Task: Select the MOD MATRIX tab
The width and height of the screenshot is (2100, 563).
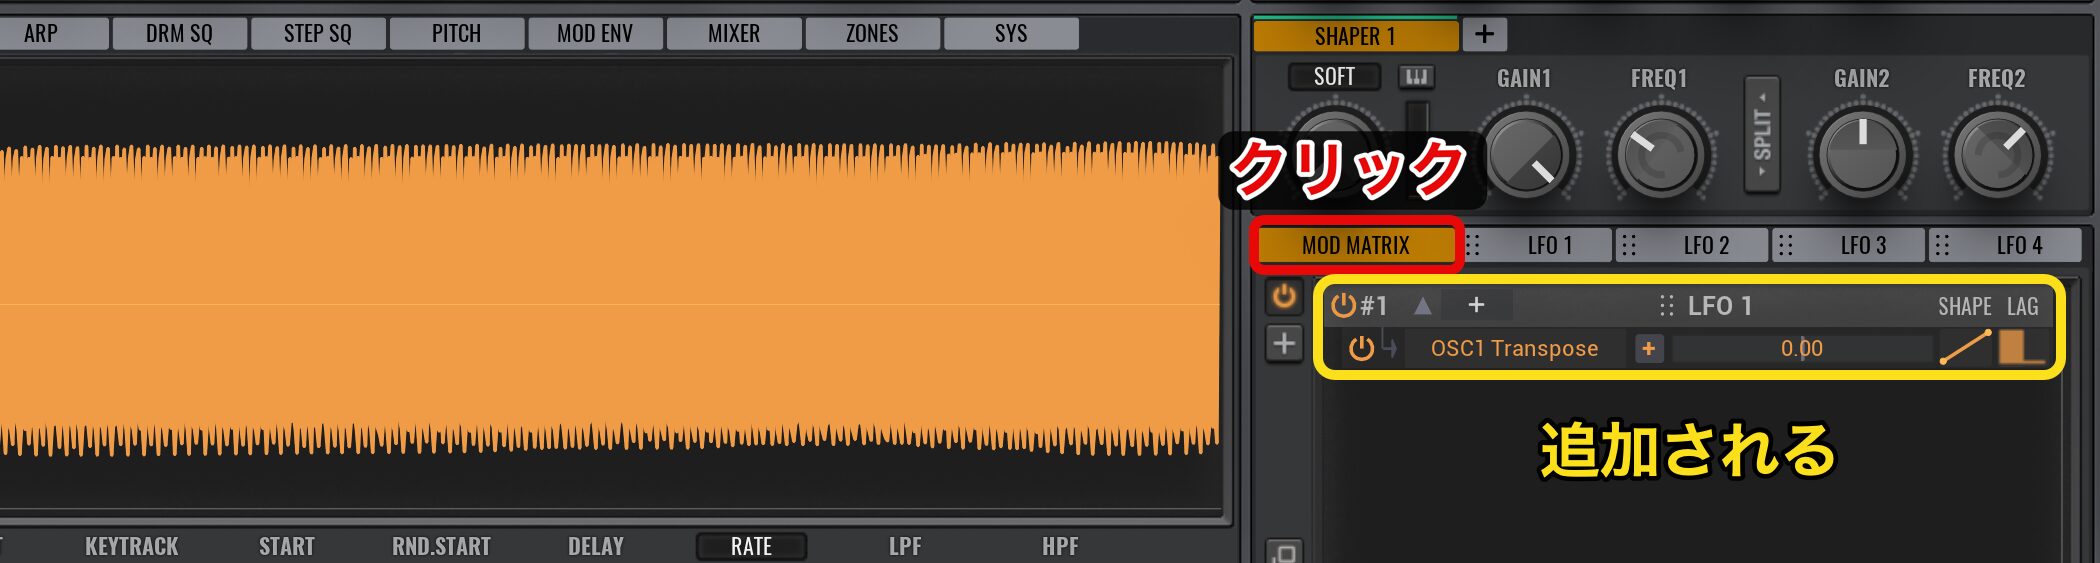Action: (x=1356, y=245)
